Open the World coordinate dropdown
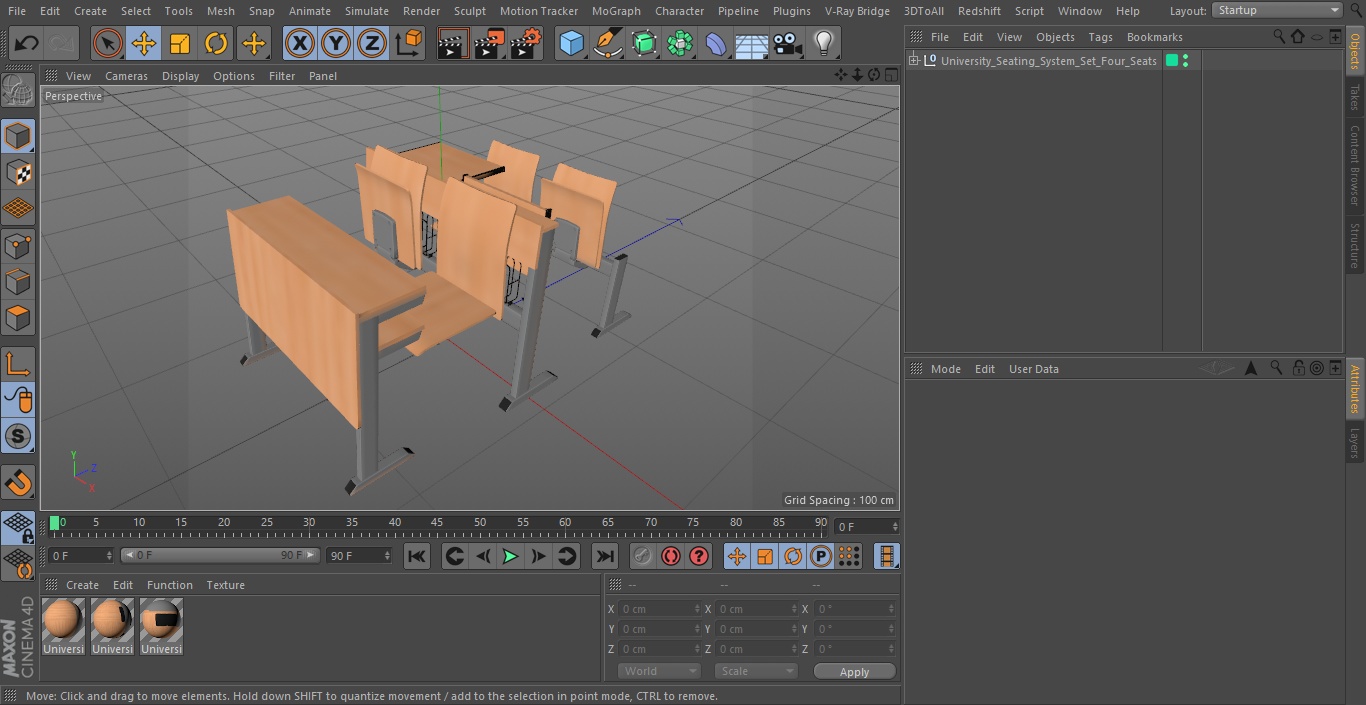1366x705 pixels. (x=659, y=671)
